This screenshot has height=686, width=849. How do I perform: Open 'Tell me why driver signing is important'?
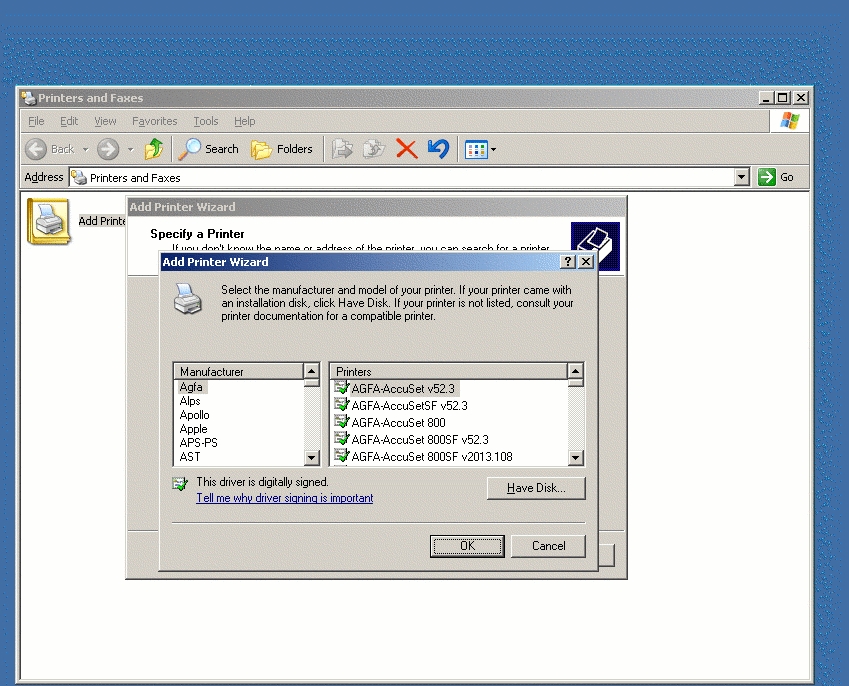pyautogui.click(x=285, y=498)
